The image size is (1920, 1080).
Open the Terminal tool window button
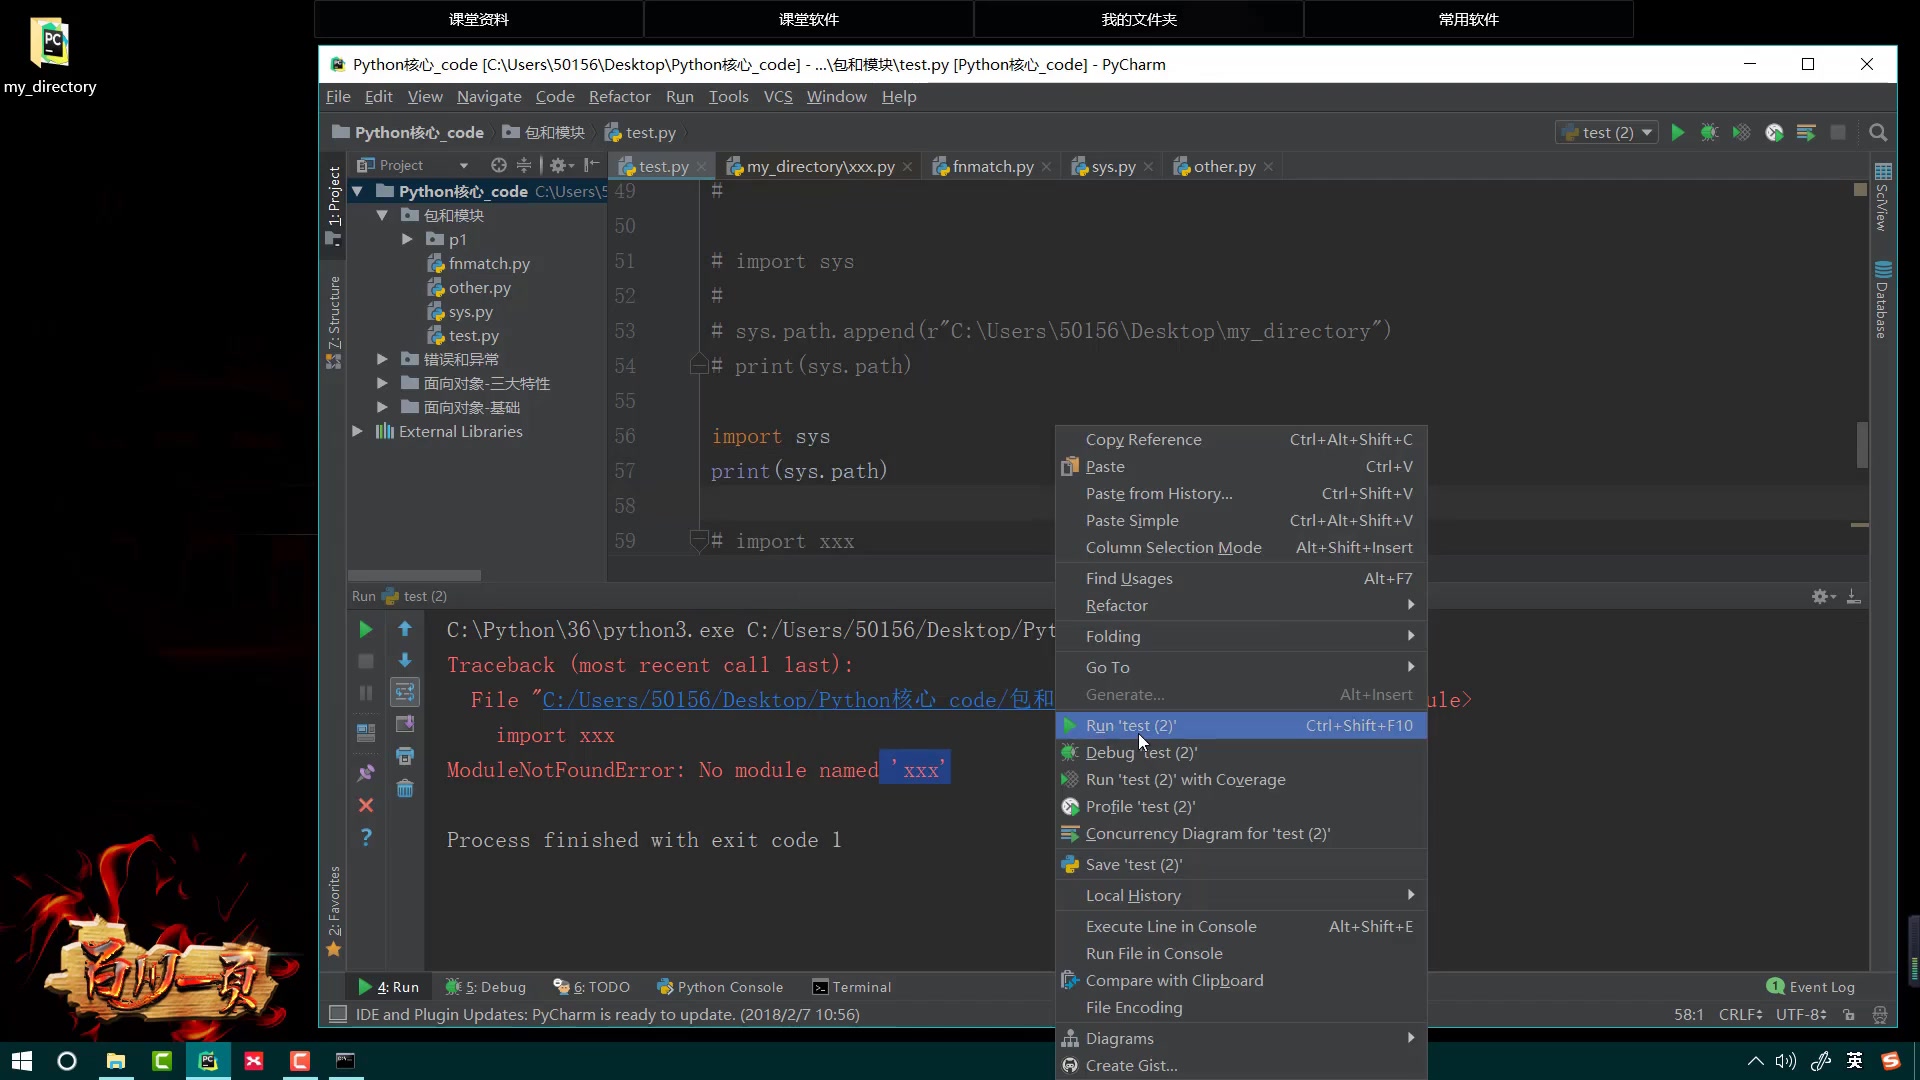pos(851,987)
